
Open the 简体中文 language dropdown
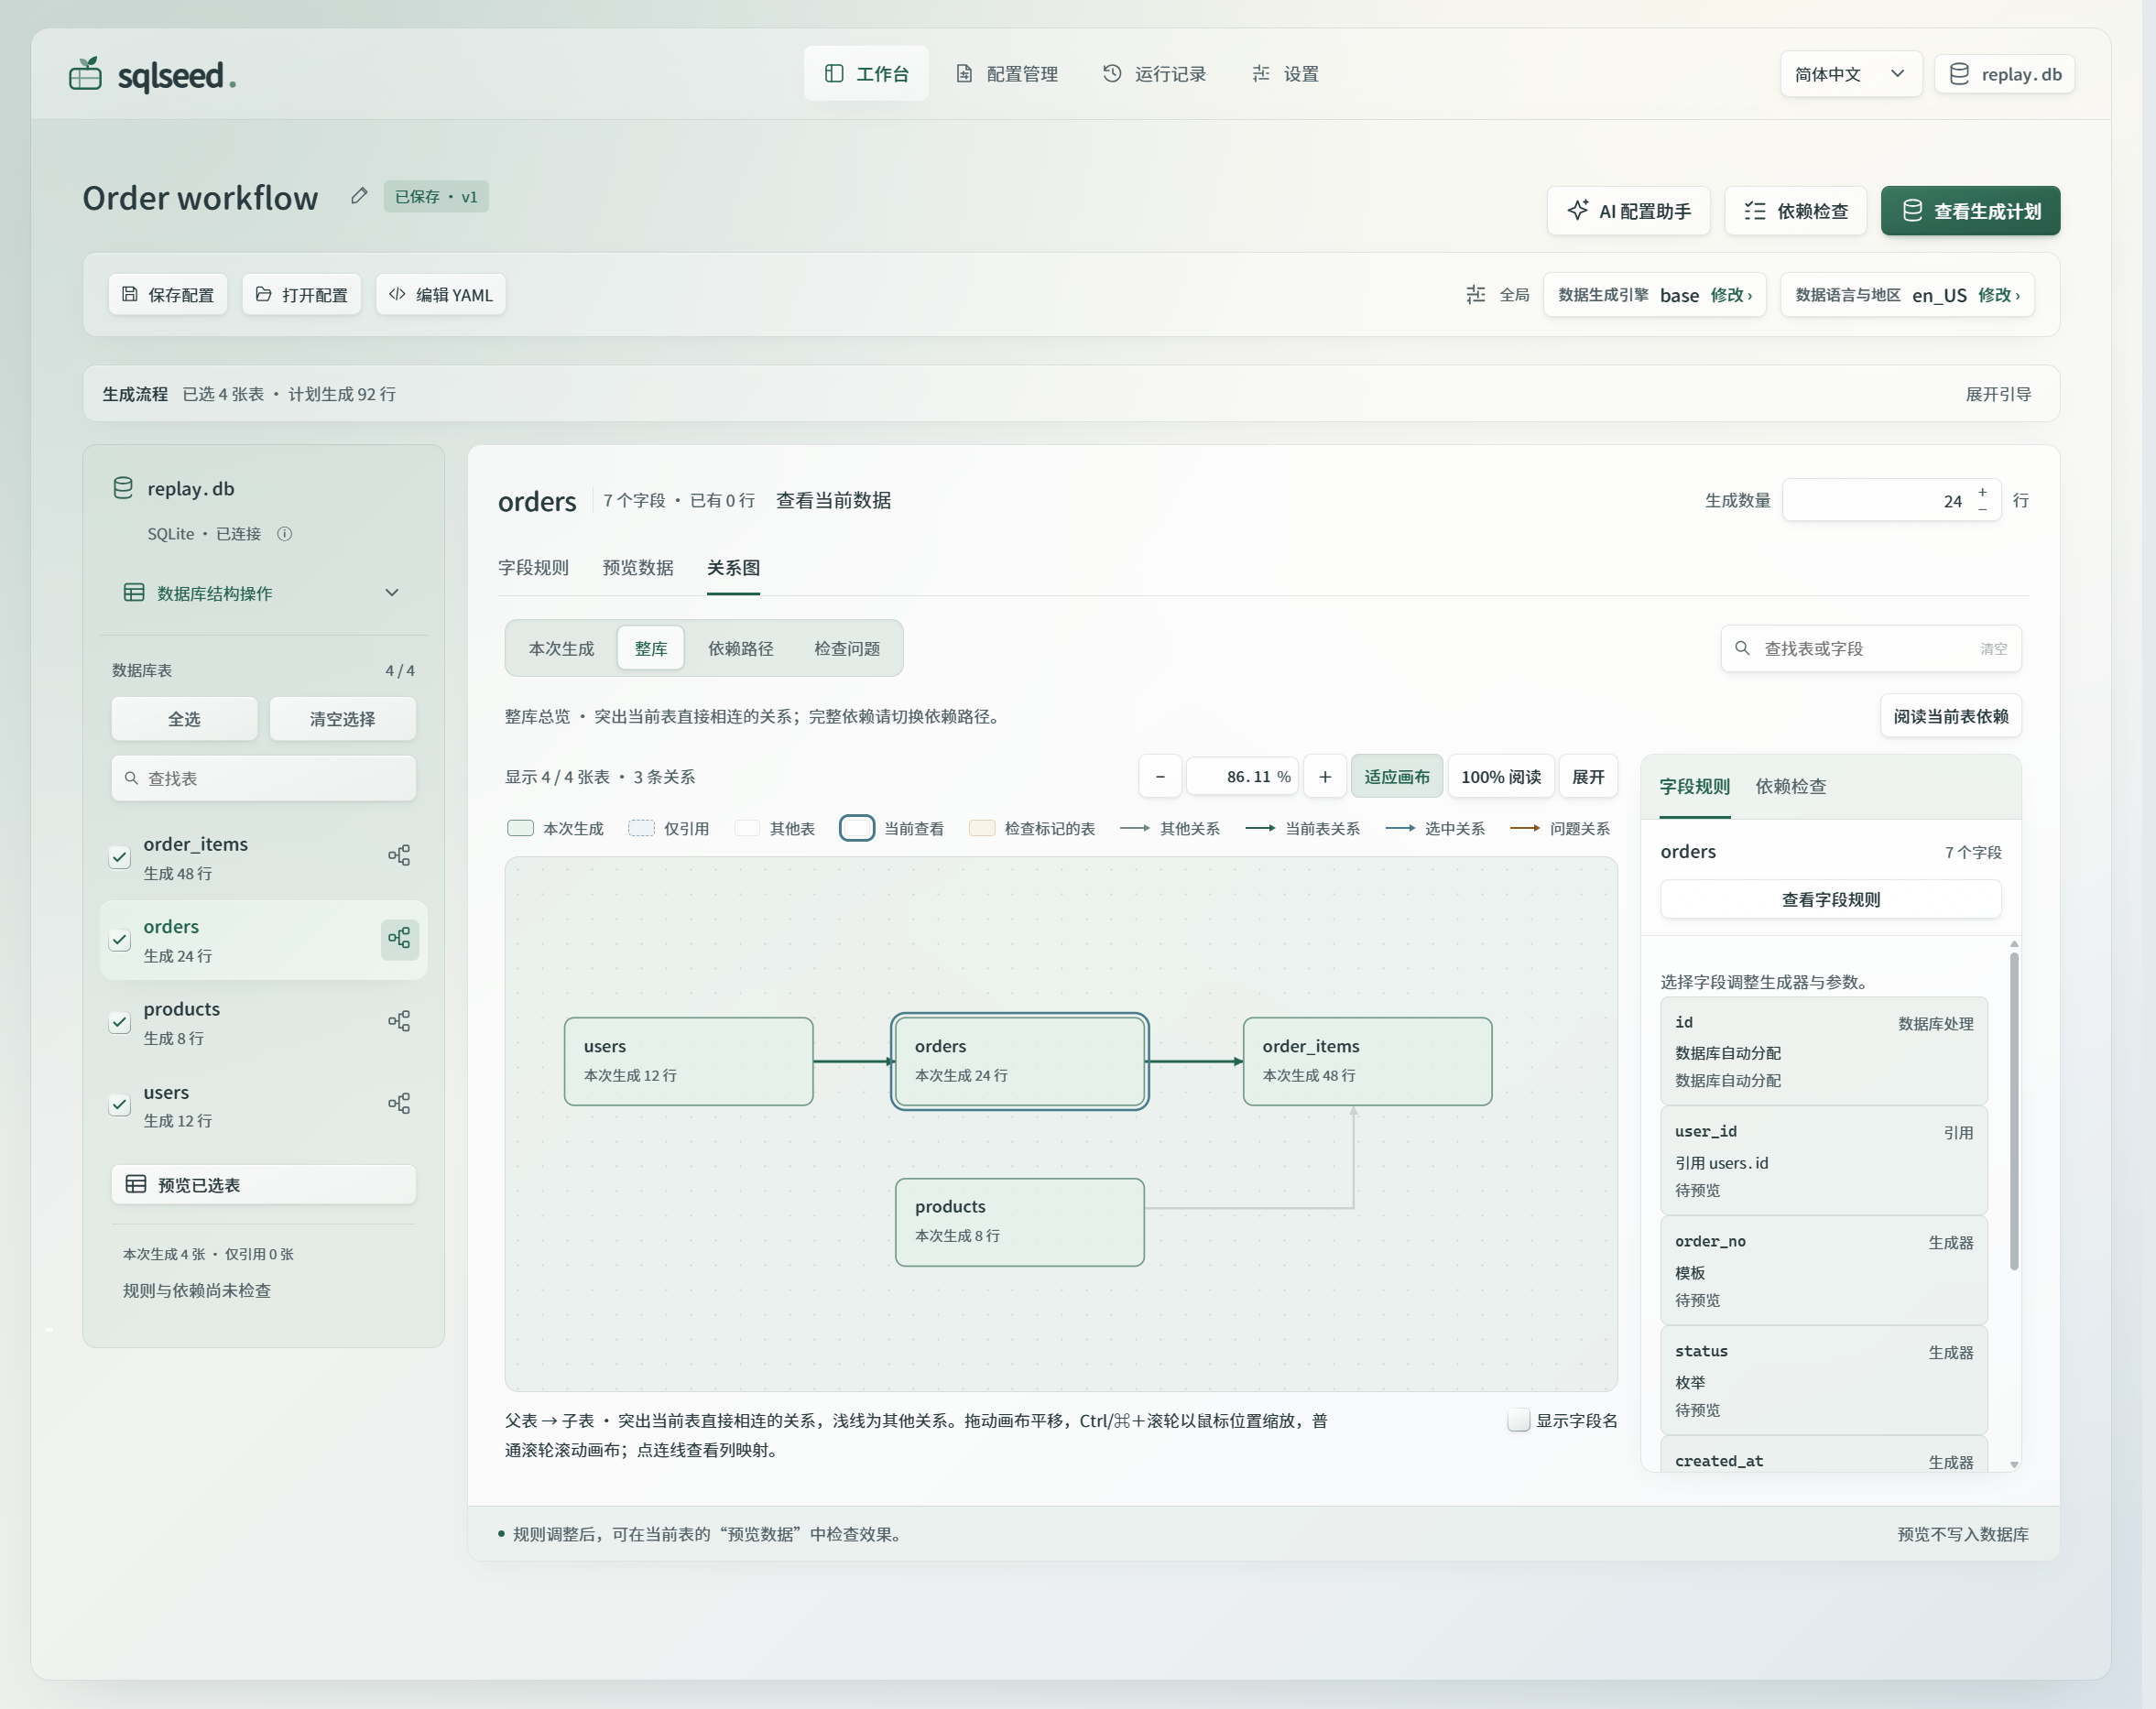(1851, 74)
